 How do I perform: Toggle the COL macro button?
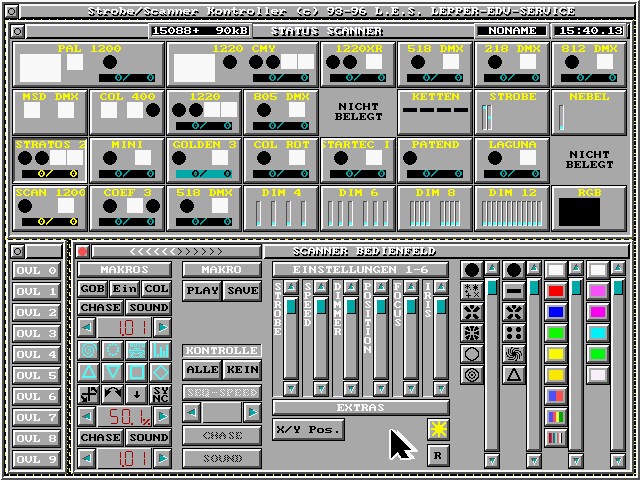[x=156, y=289]
